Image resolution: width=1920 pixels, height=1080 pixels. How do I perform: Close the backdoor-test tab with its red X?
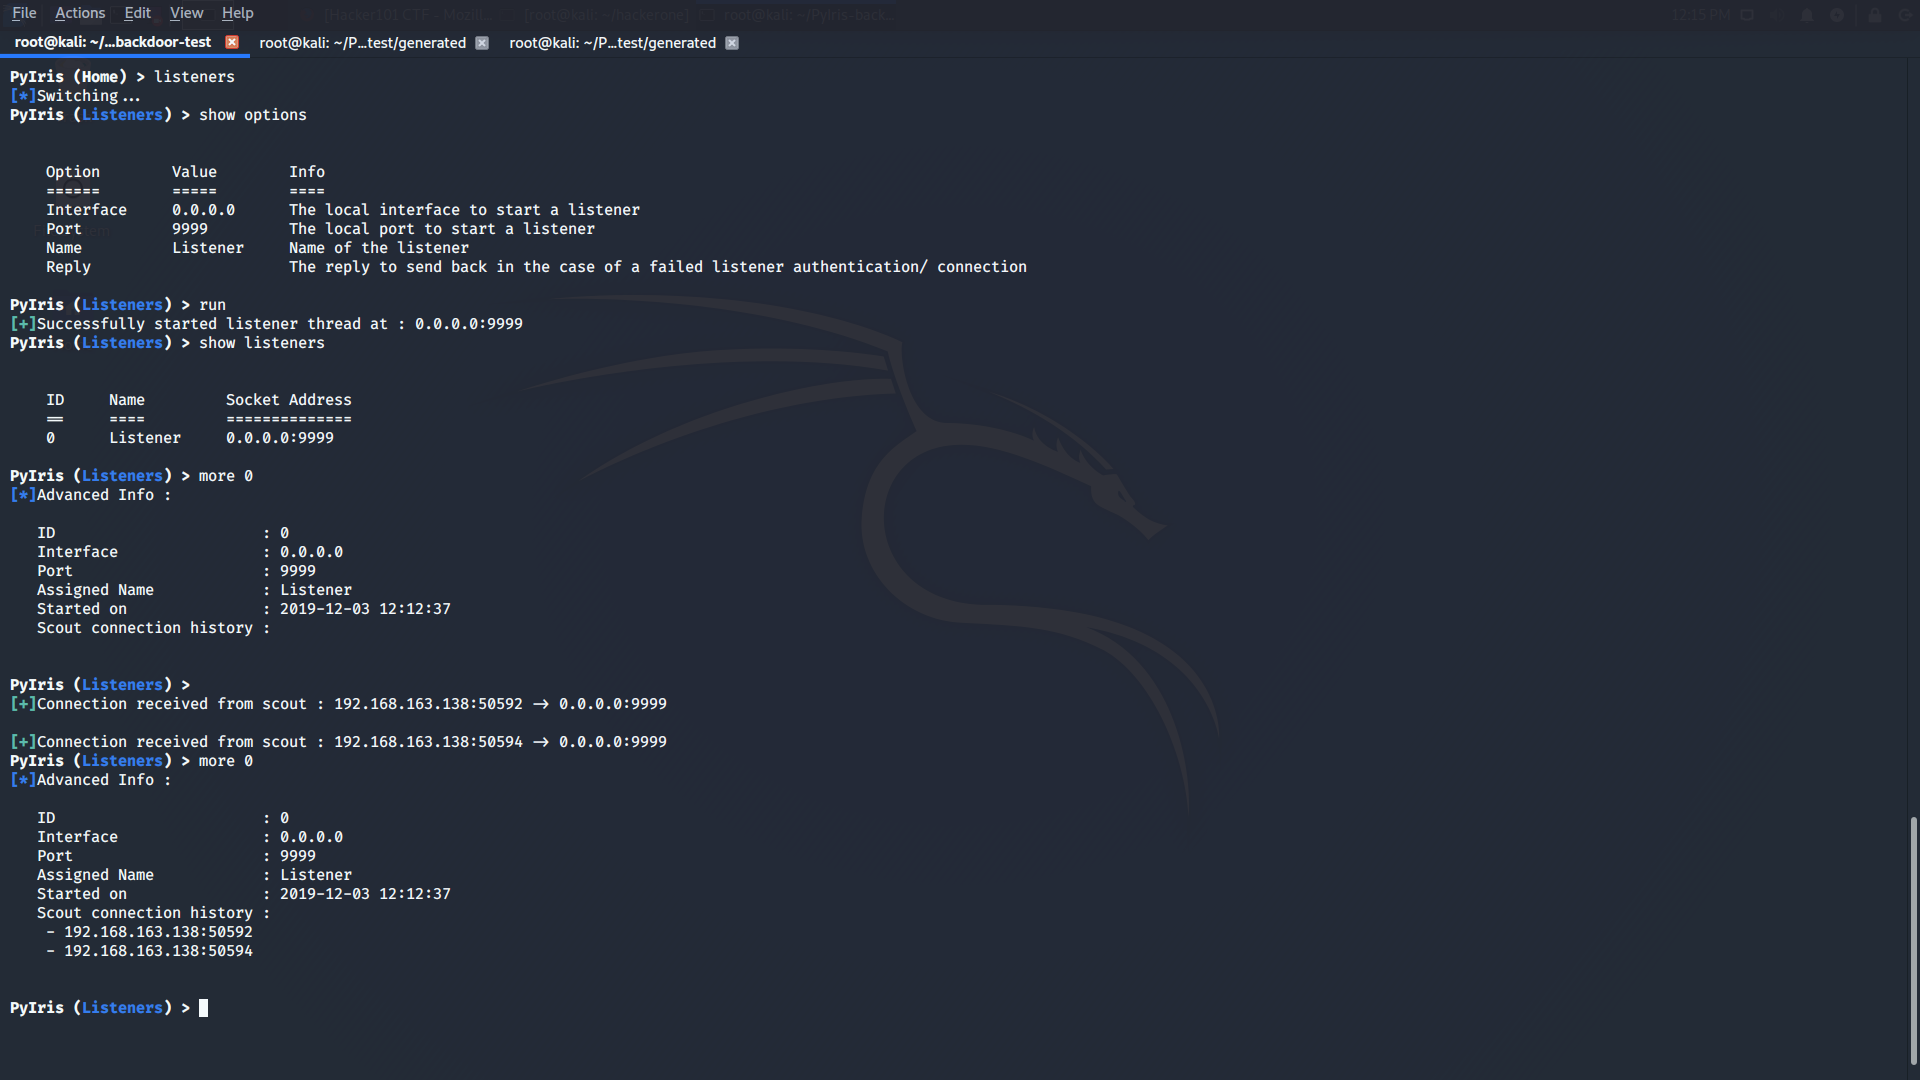pos(232,42)
